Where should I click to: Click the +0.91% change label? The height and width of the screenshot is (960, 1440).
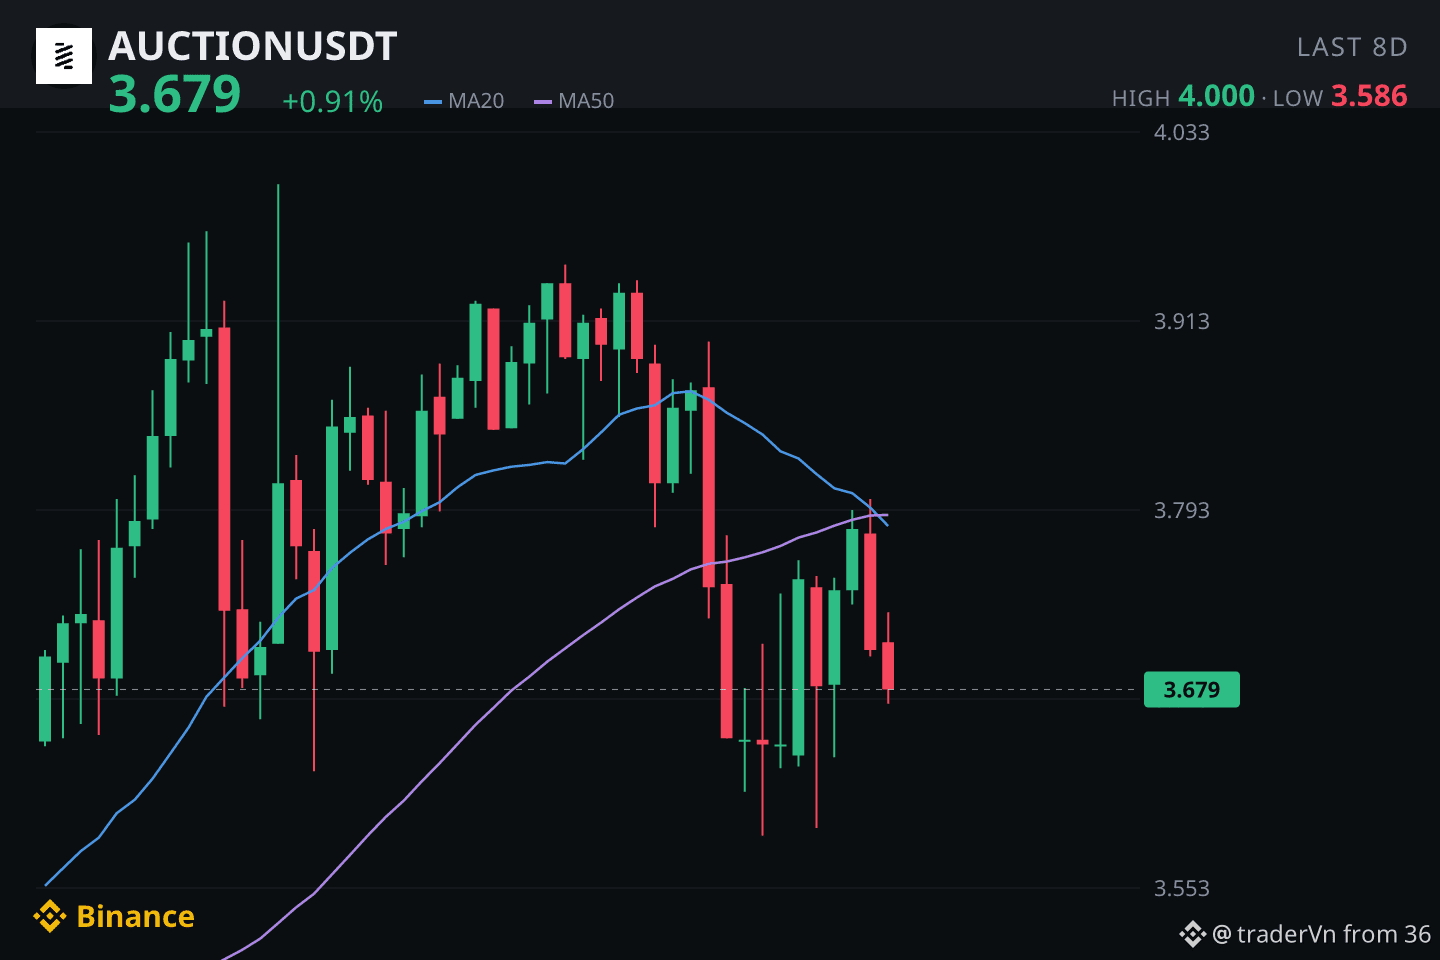pyautogui.click(x=332, y=102)
